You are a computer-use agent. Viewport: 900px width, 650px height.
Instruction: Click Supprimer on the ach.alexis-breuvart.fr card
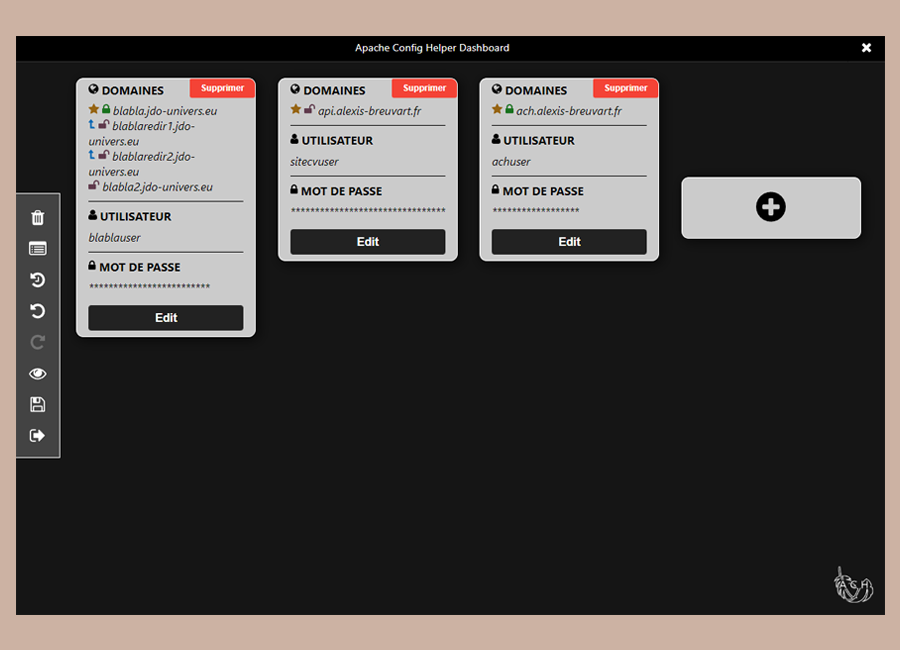click(x=626, y=88)
